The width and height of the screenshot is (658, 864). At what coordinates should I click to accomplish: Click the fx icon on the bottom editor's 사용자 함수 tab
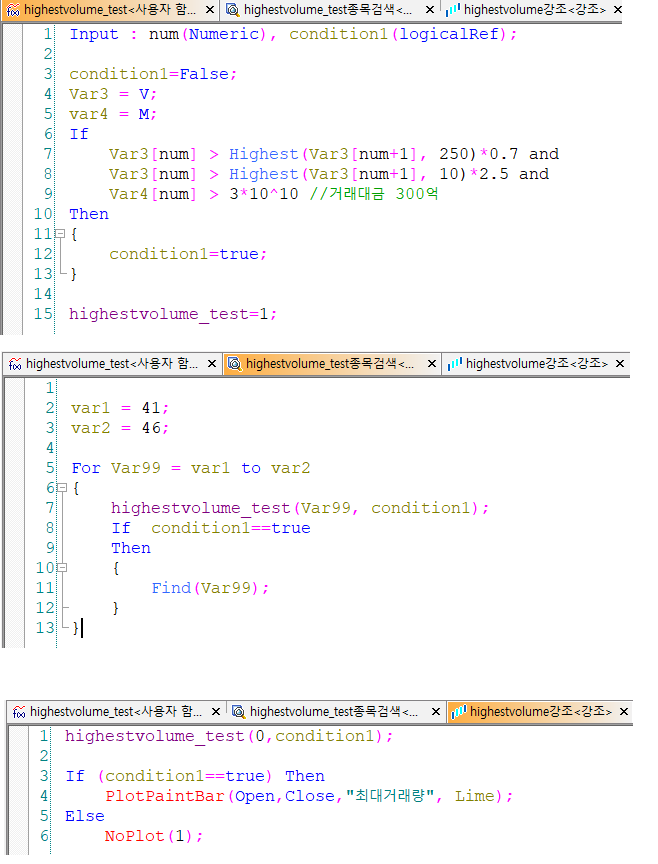(17, 711)
